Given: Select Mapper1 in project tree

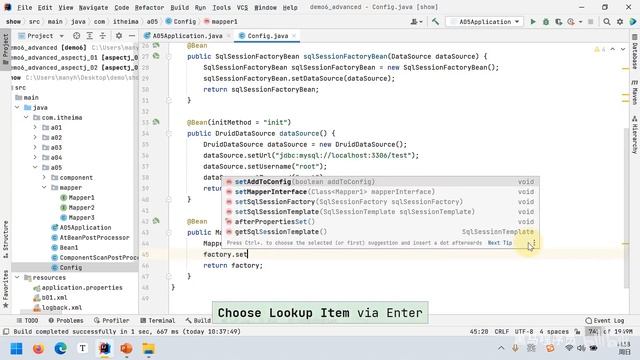Looking at the screenshot, I should 81,198.
